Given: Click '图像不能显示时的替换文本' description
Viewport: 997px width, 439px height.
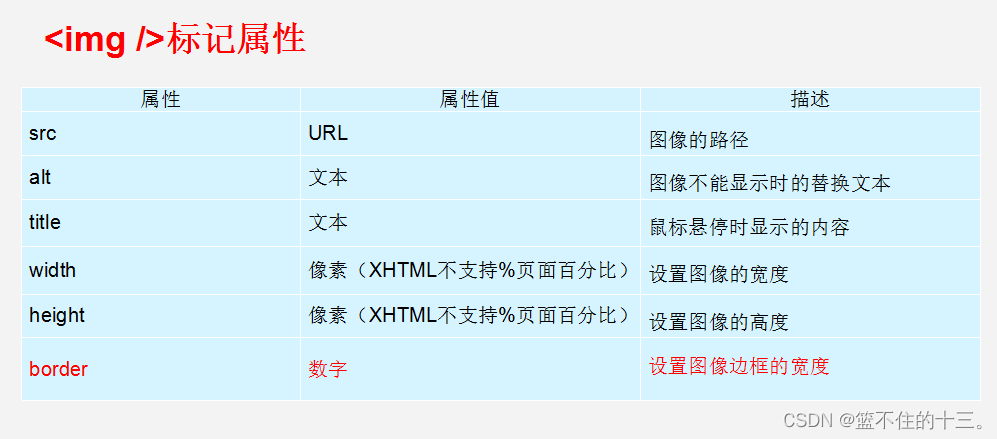Looking at the screenshot, I should [x=810, y=178].
